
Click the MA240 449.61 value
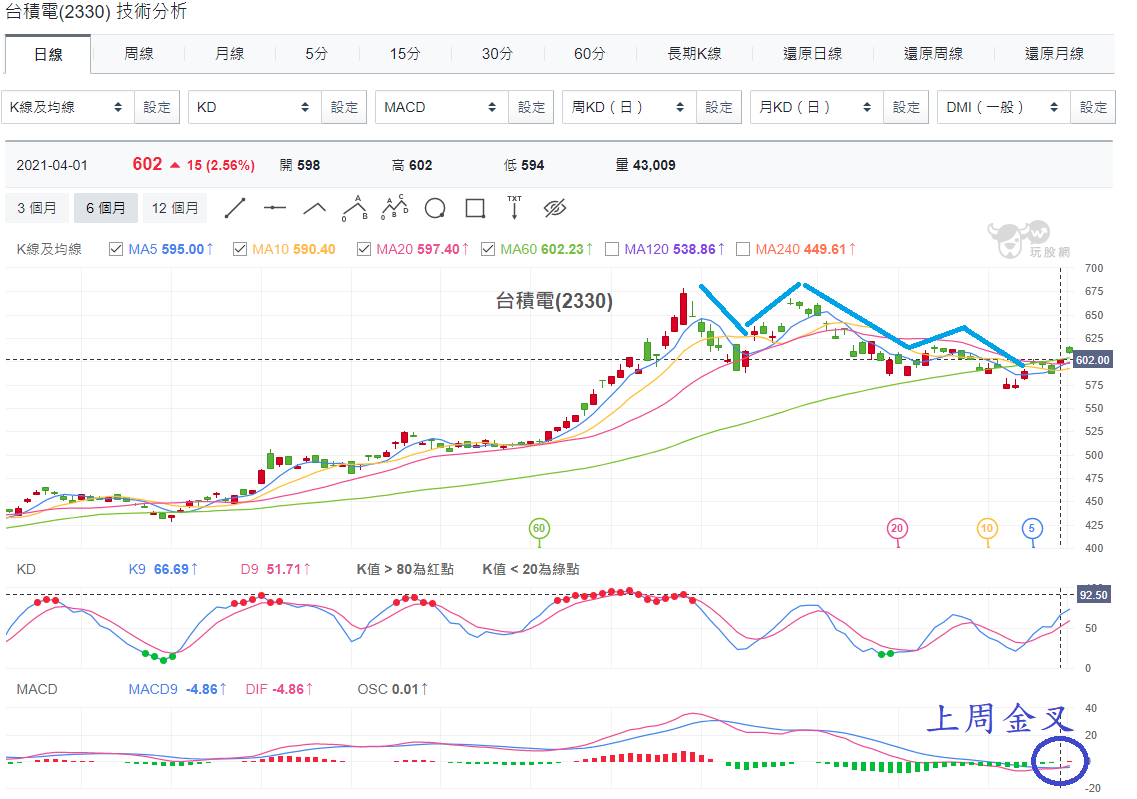coord(806,249)
